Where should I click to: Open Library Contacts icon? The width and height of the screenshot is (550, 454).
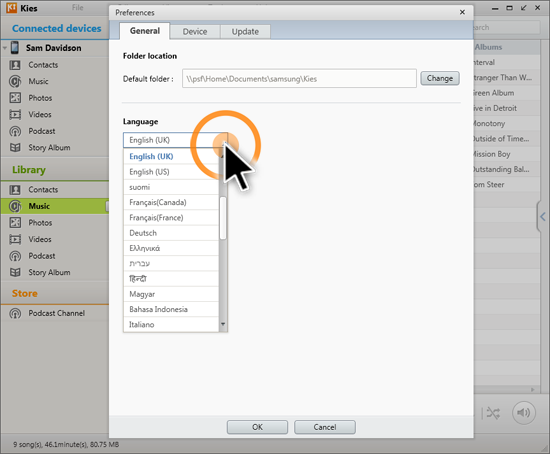coord(15,190)
